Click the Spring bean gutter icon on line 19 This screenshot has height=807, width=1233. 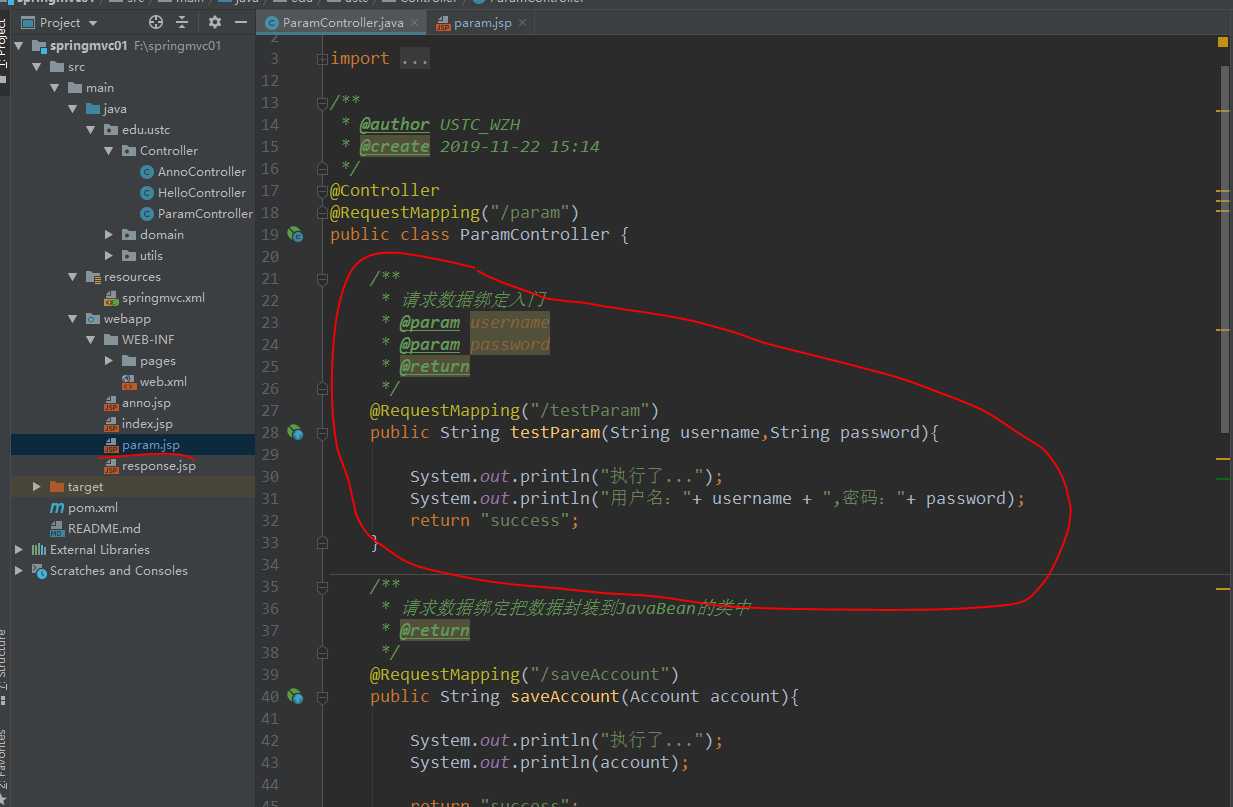coord(295,234)
